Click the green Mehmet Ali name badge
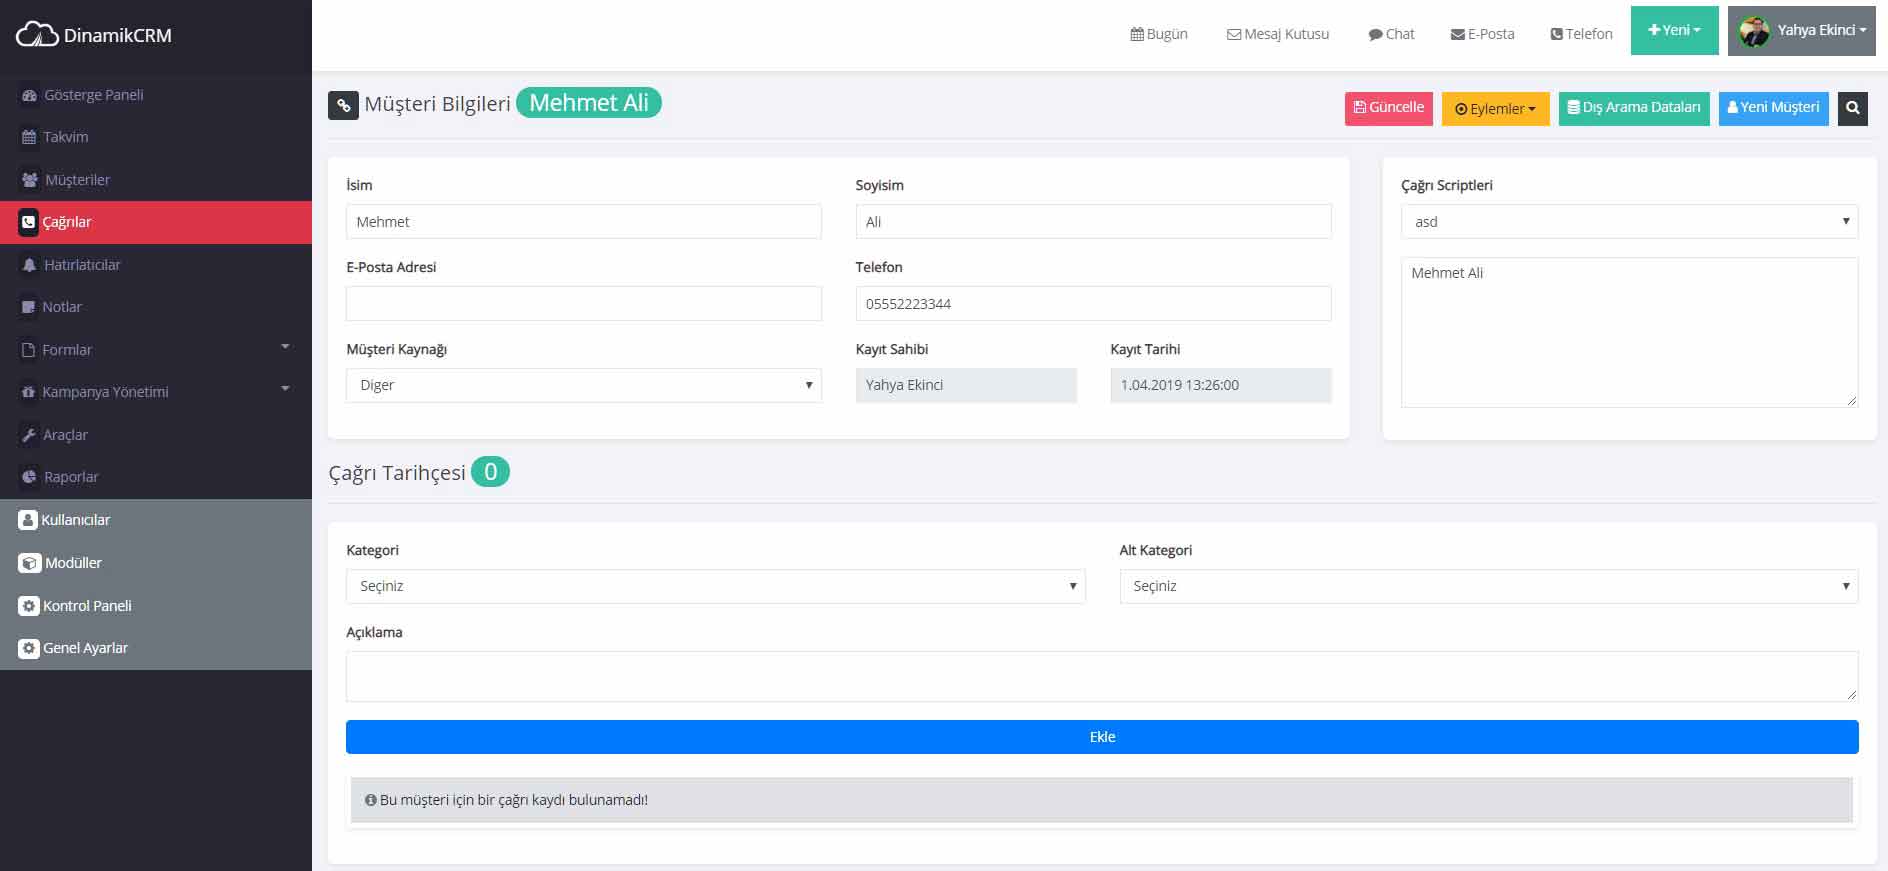Image resolution: width=1888 pixels, height=871 pixels. [x=589, y=103]
